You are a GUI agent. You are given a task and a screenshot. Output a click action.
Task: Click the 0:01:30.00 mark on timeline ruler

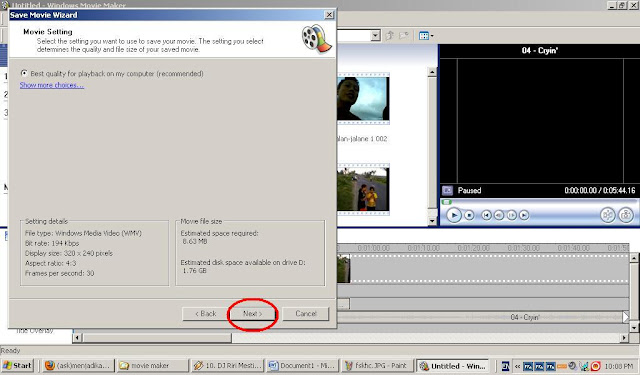coord(524,248)
